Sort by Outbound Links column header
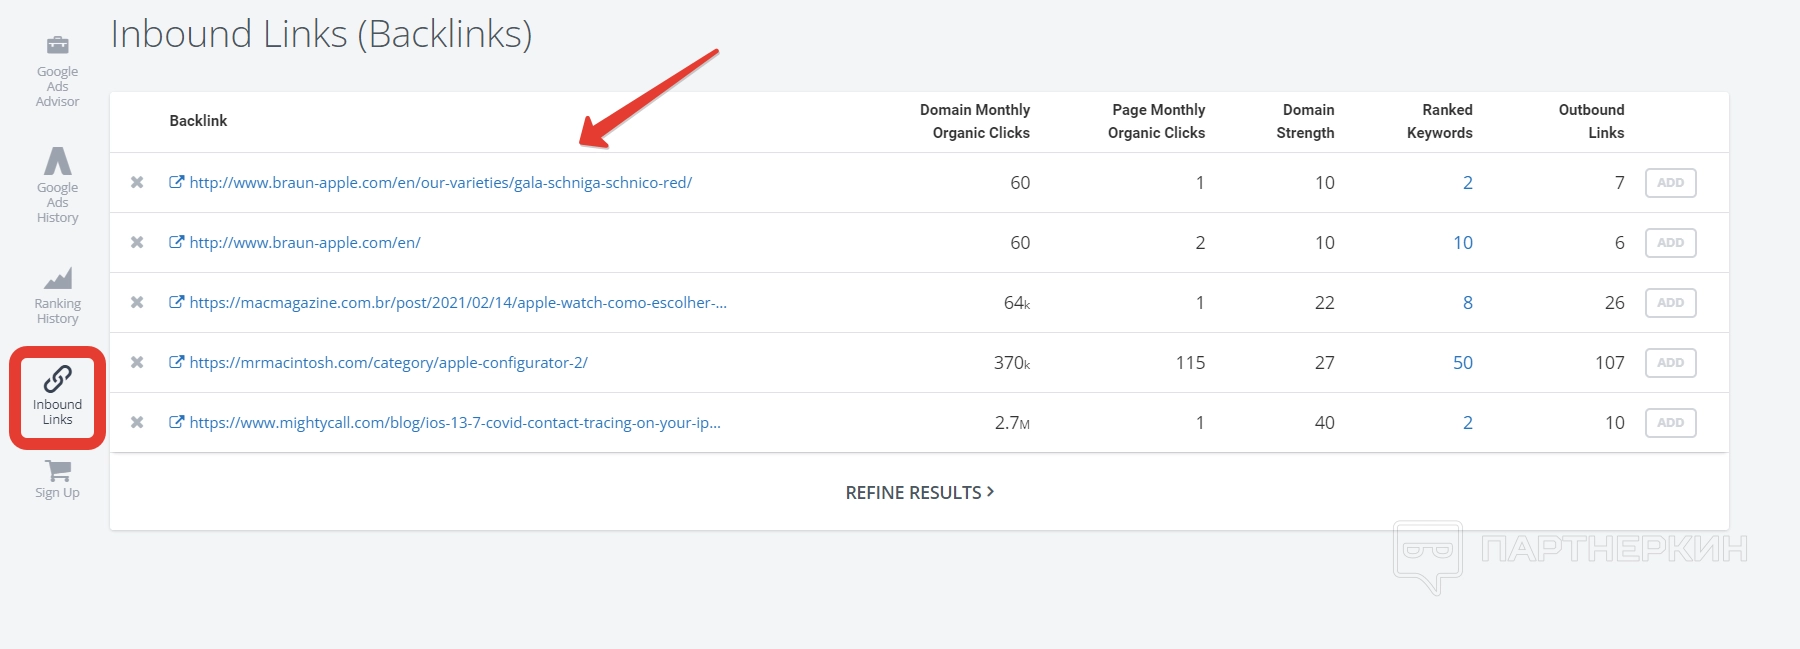 (1592, 121)
